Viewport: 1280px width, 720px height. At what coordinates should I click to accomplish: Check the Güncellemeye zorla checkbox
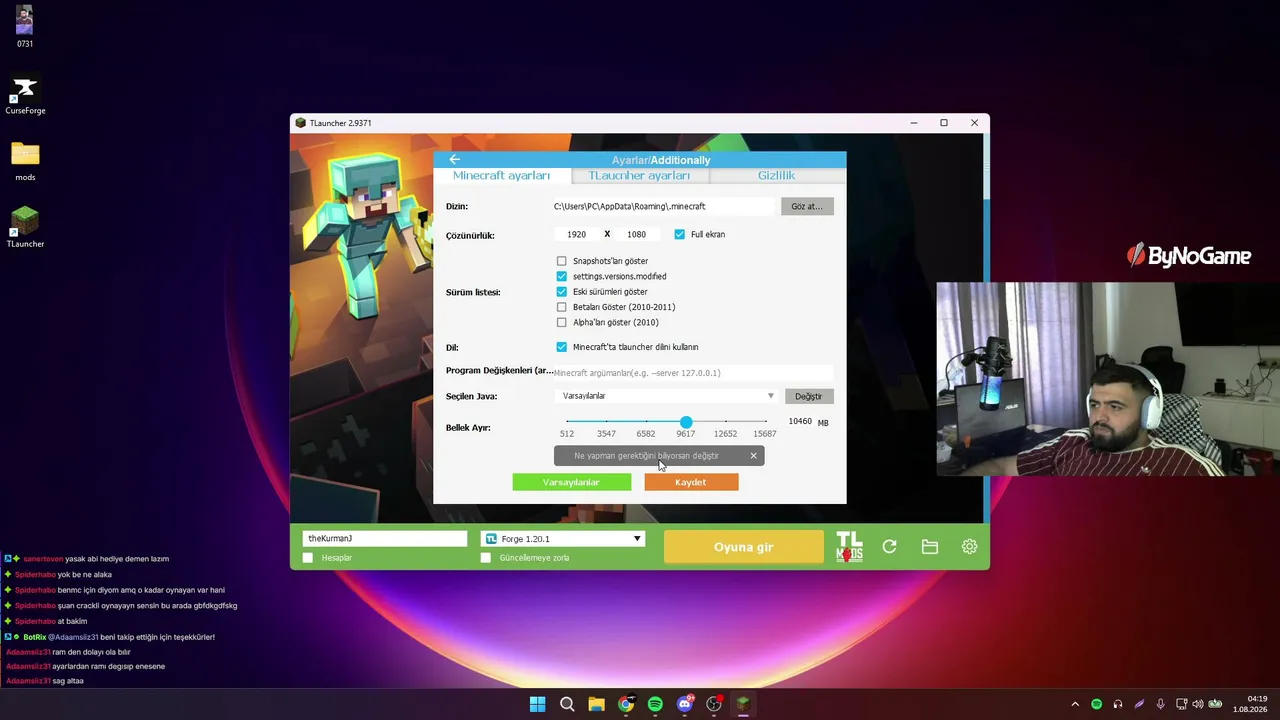click(486, 558)
